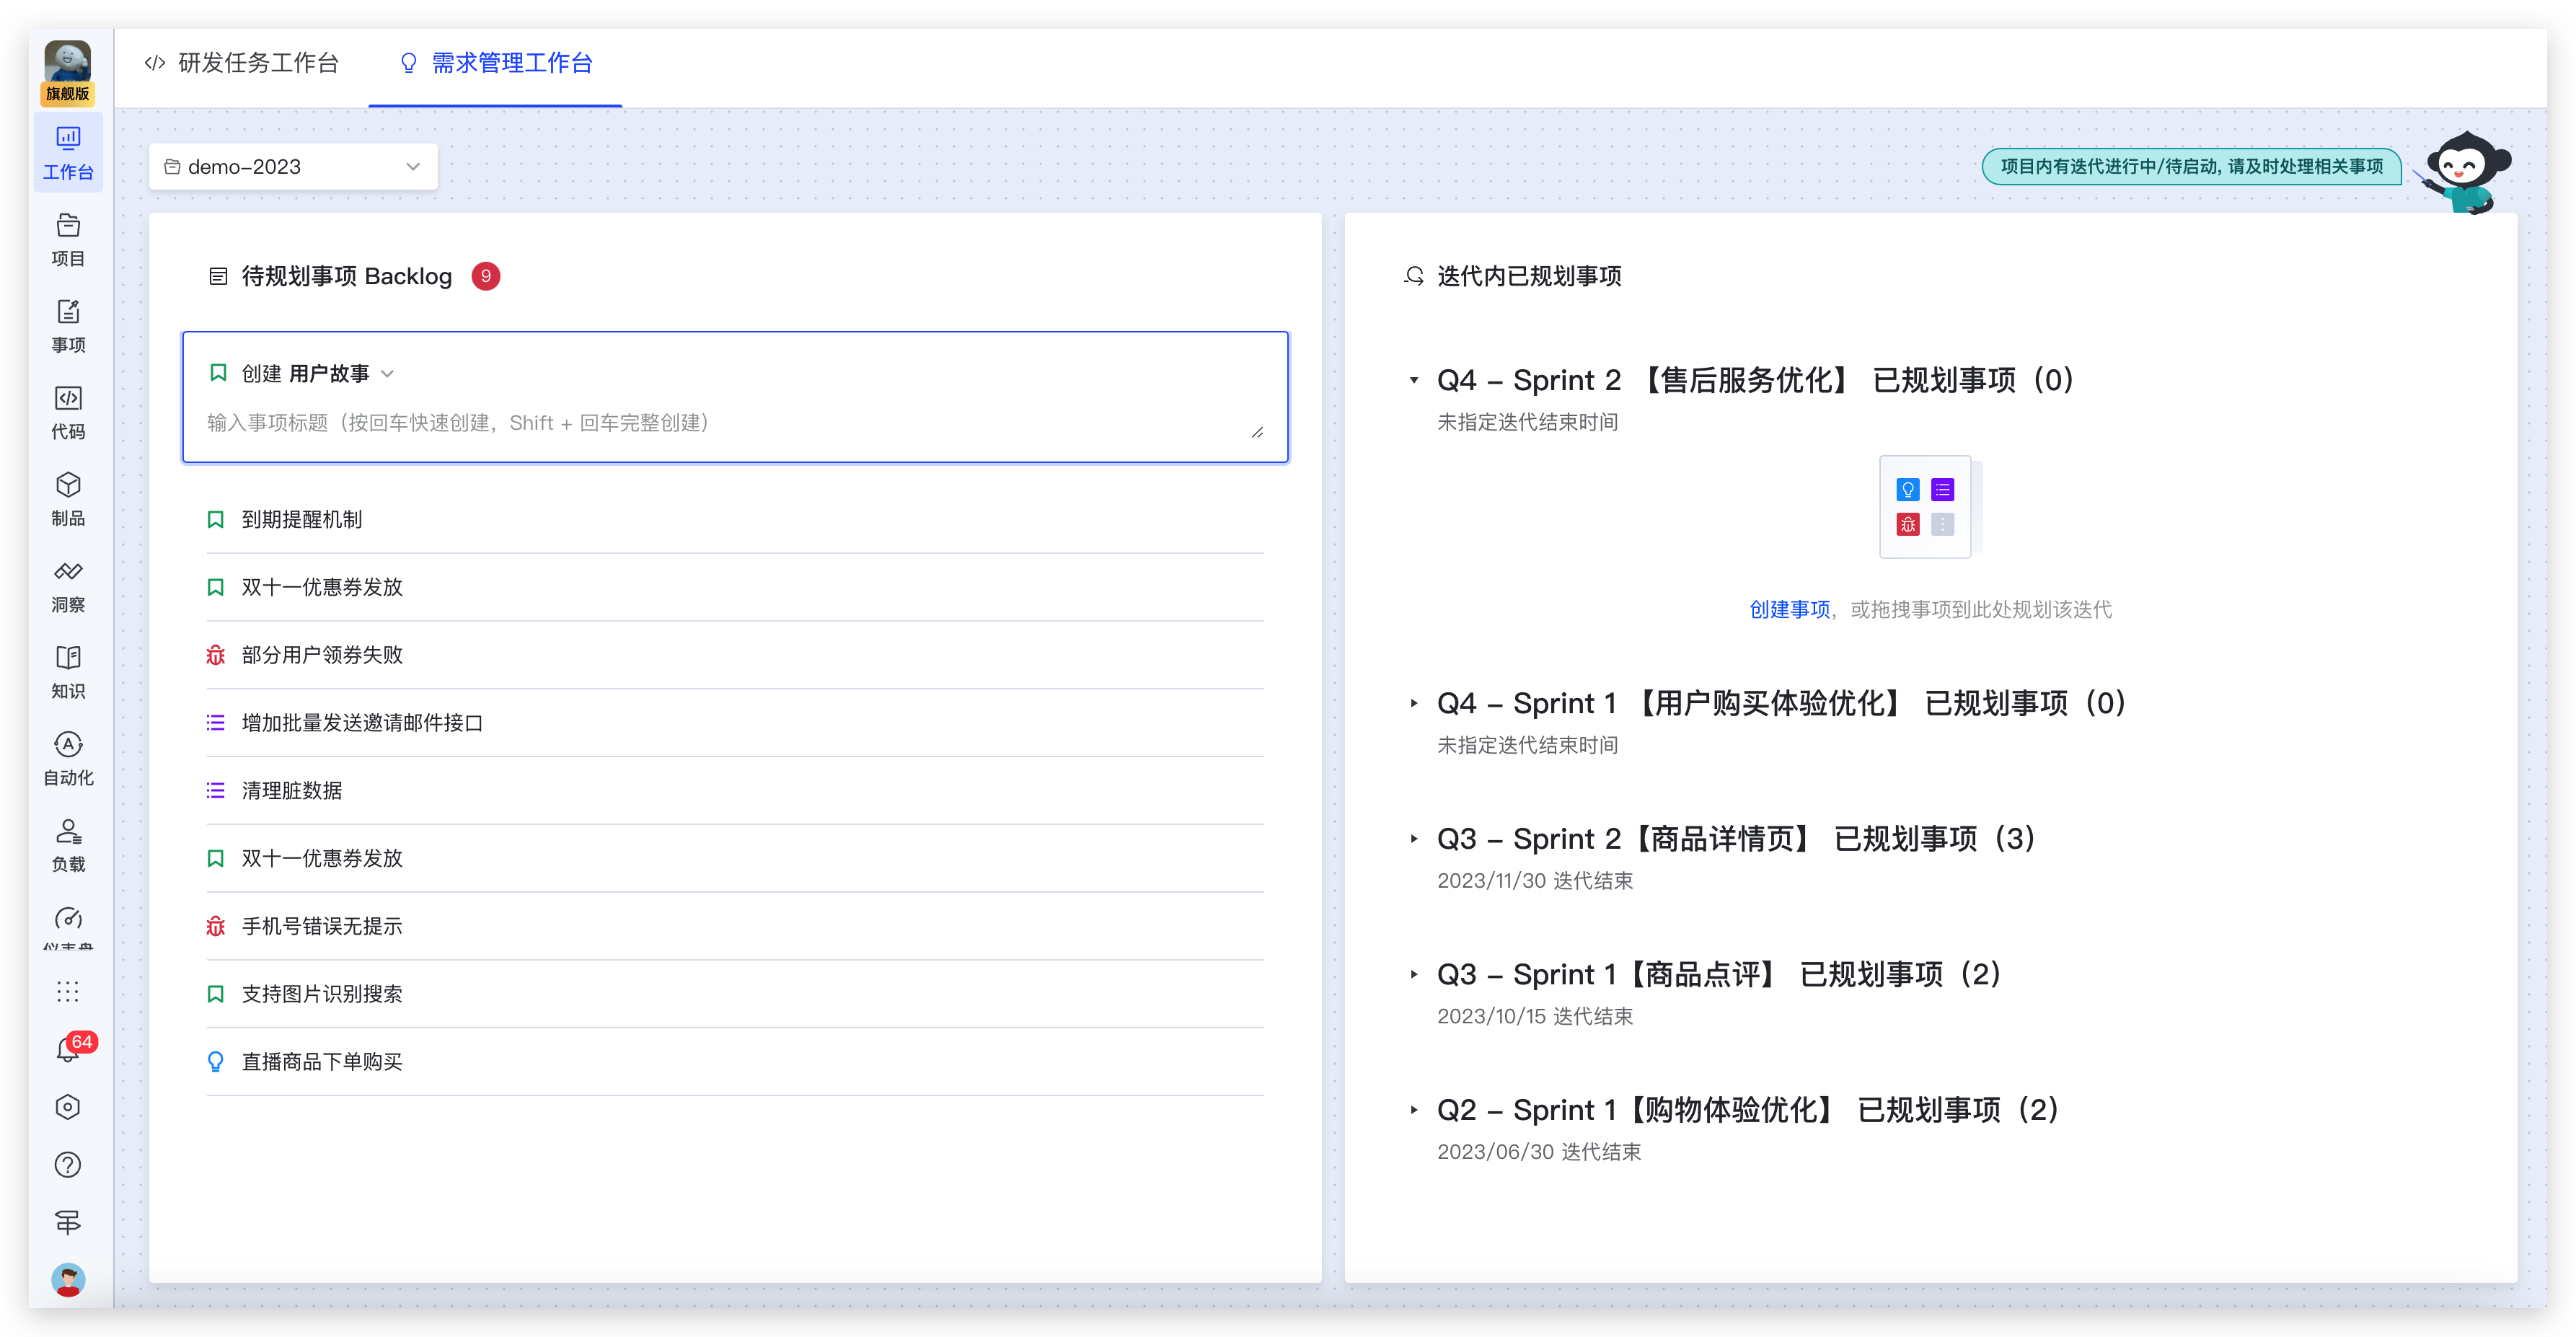The width and height of the screenshot is (2576, 1337).
Task: Open the 知识 (Knowledge) sidebar icon
Action: coord(68,671)
